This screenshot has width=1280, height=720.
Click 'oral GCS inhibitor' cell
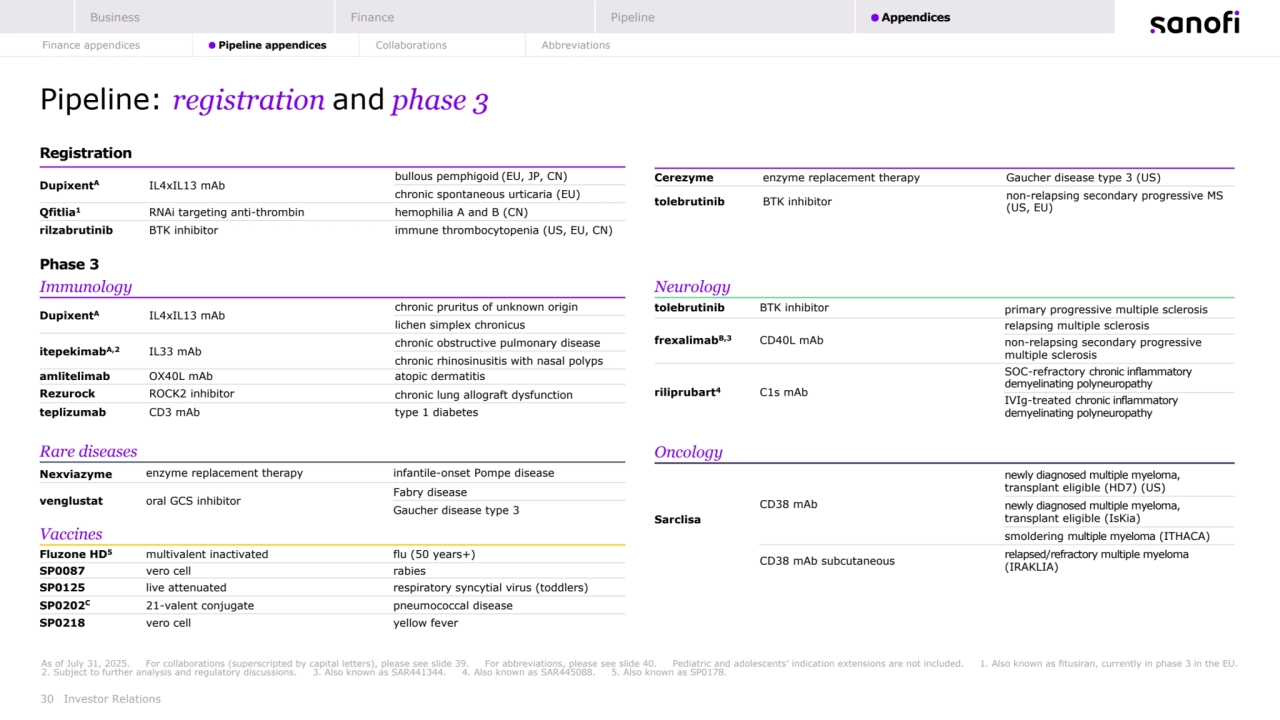[x=193, y=501]
